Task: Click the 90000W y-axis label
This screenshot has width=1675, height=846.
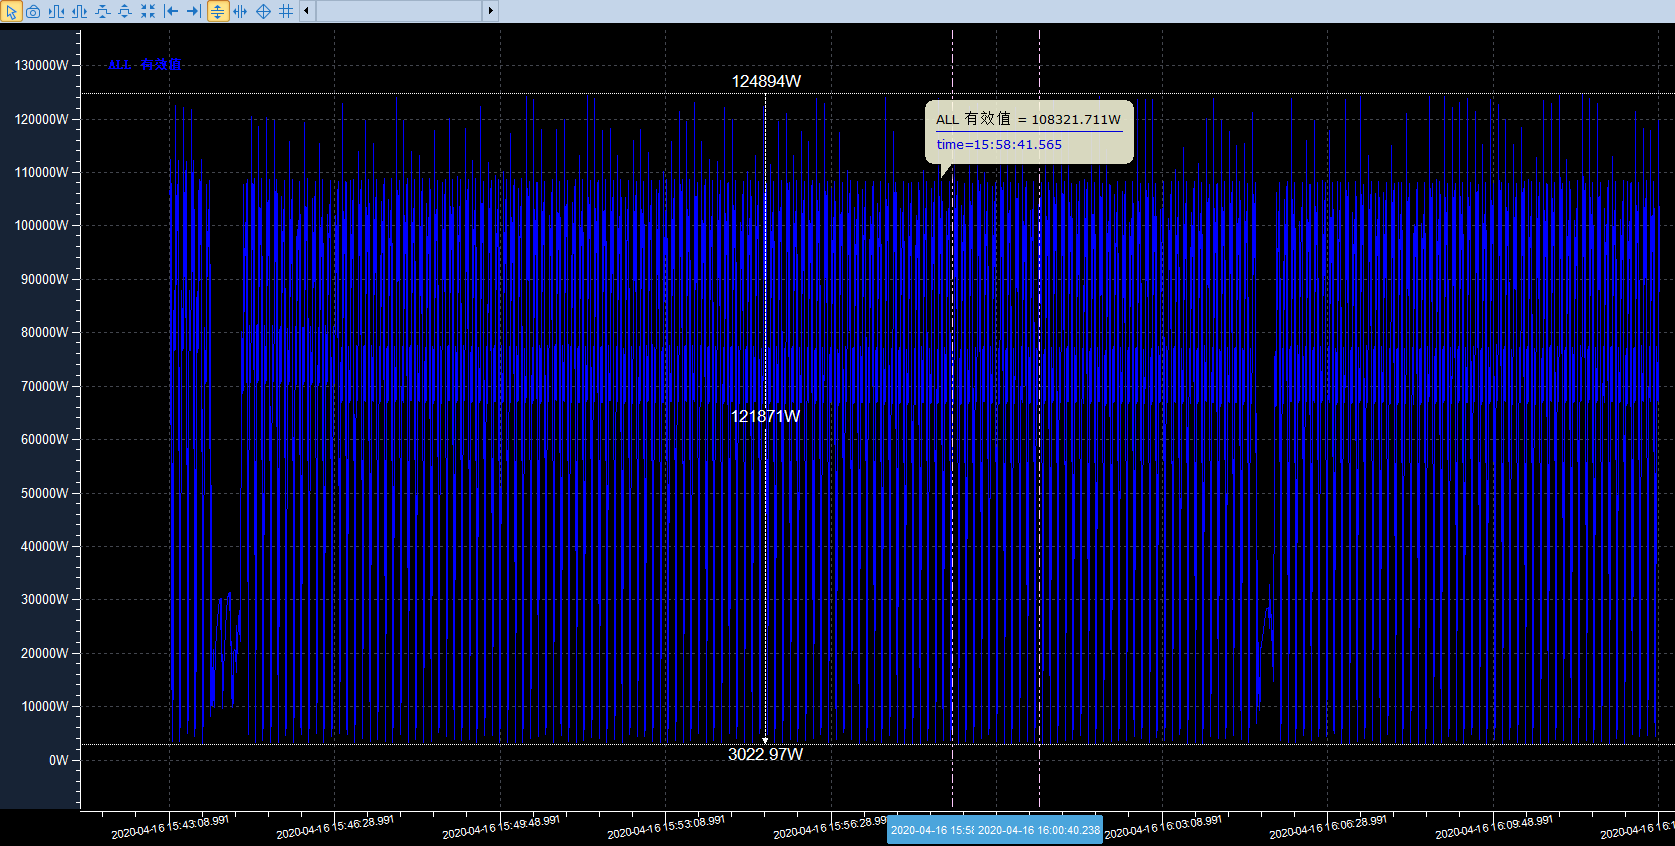Action: point(45,279)
